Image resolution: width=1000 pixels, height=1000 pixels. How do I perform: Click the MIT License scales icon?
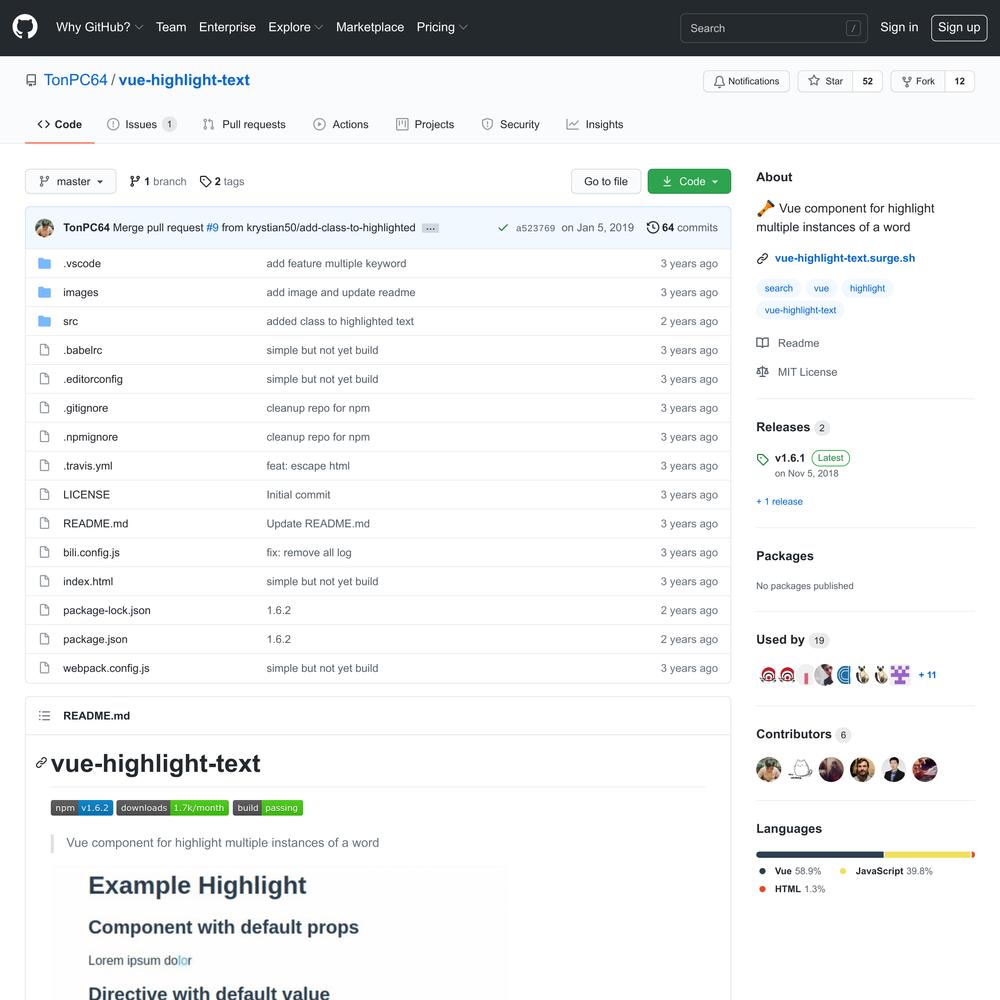pos(762,372)
